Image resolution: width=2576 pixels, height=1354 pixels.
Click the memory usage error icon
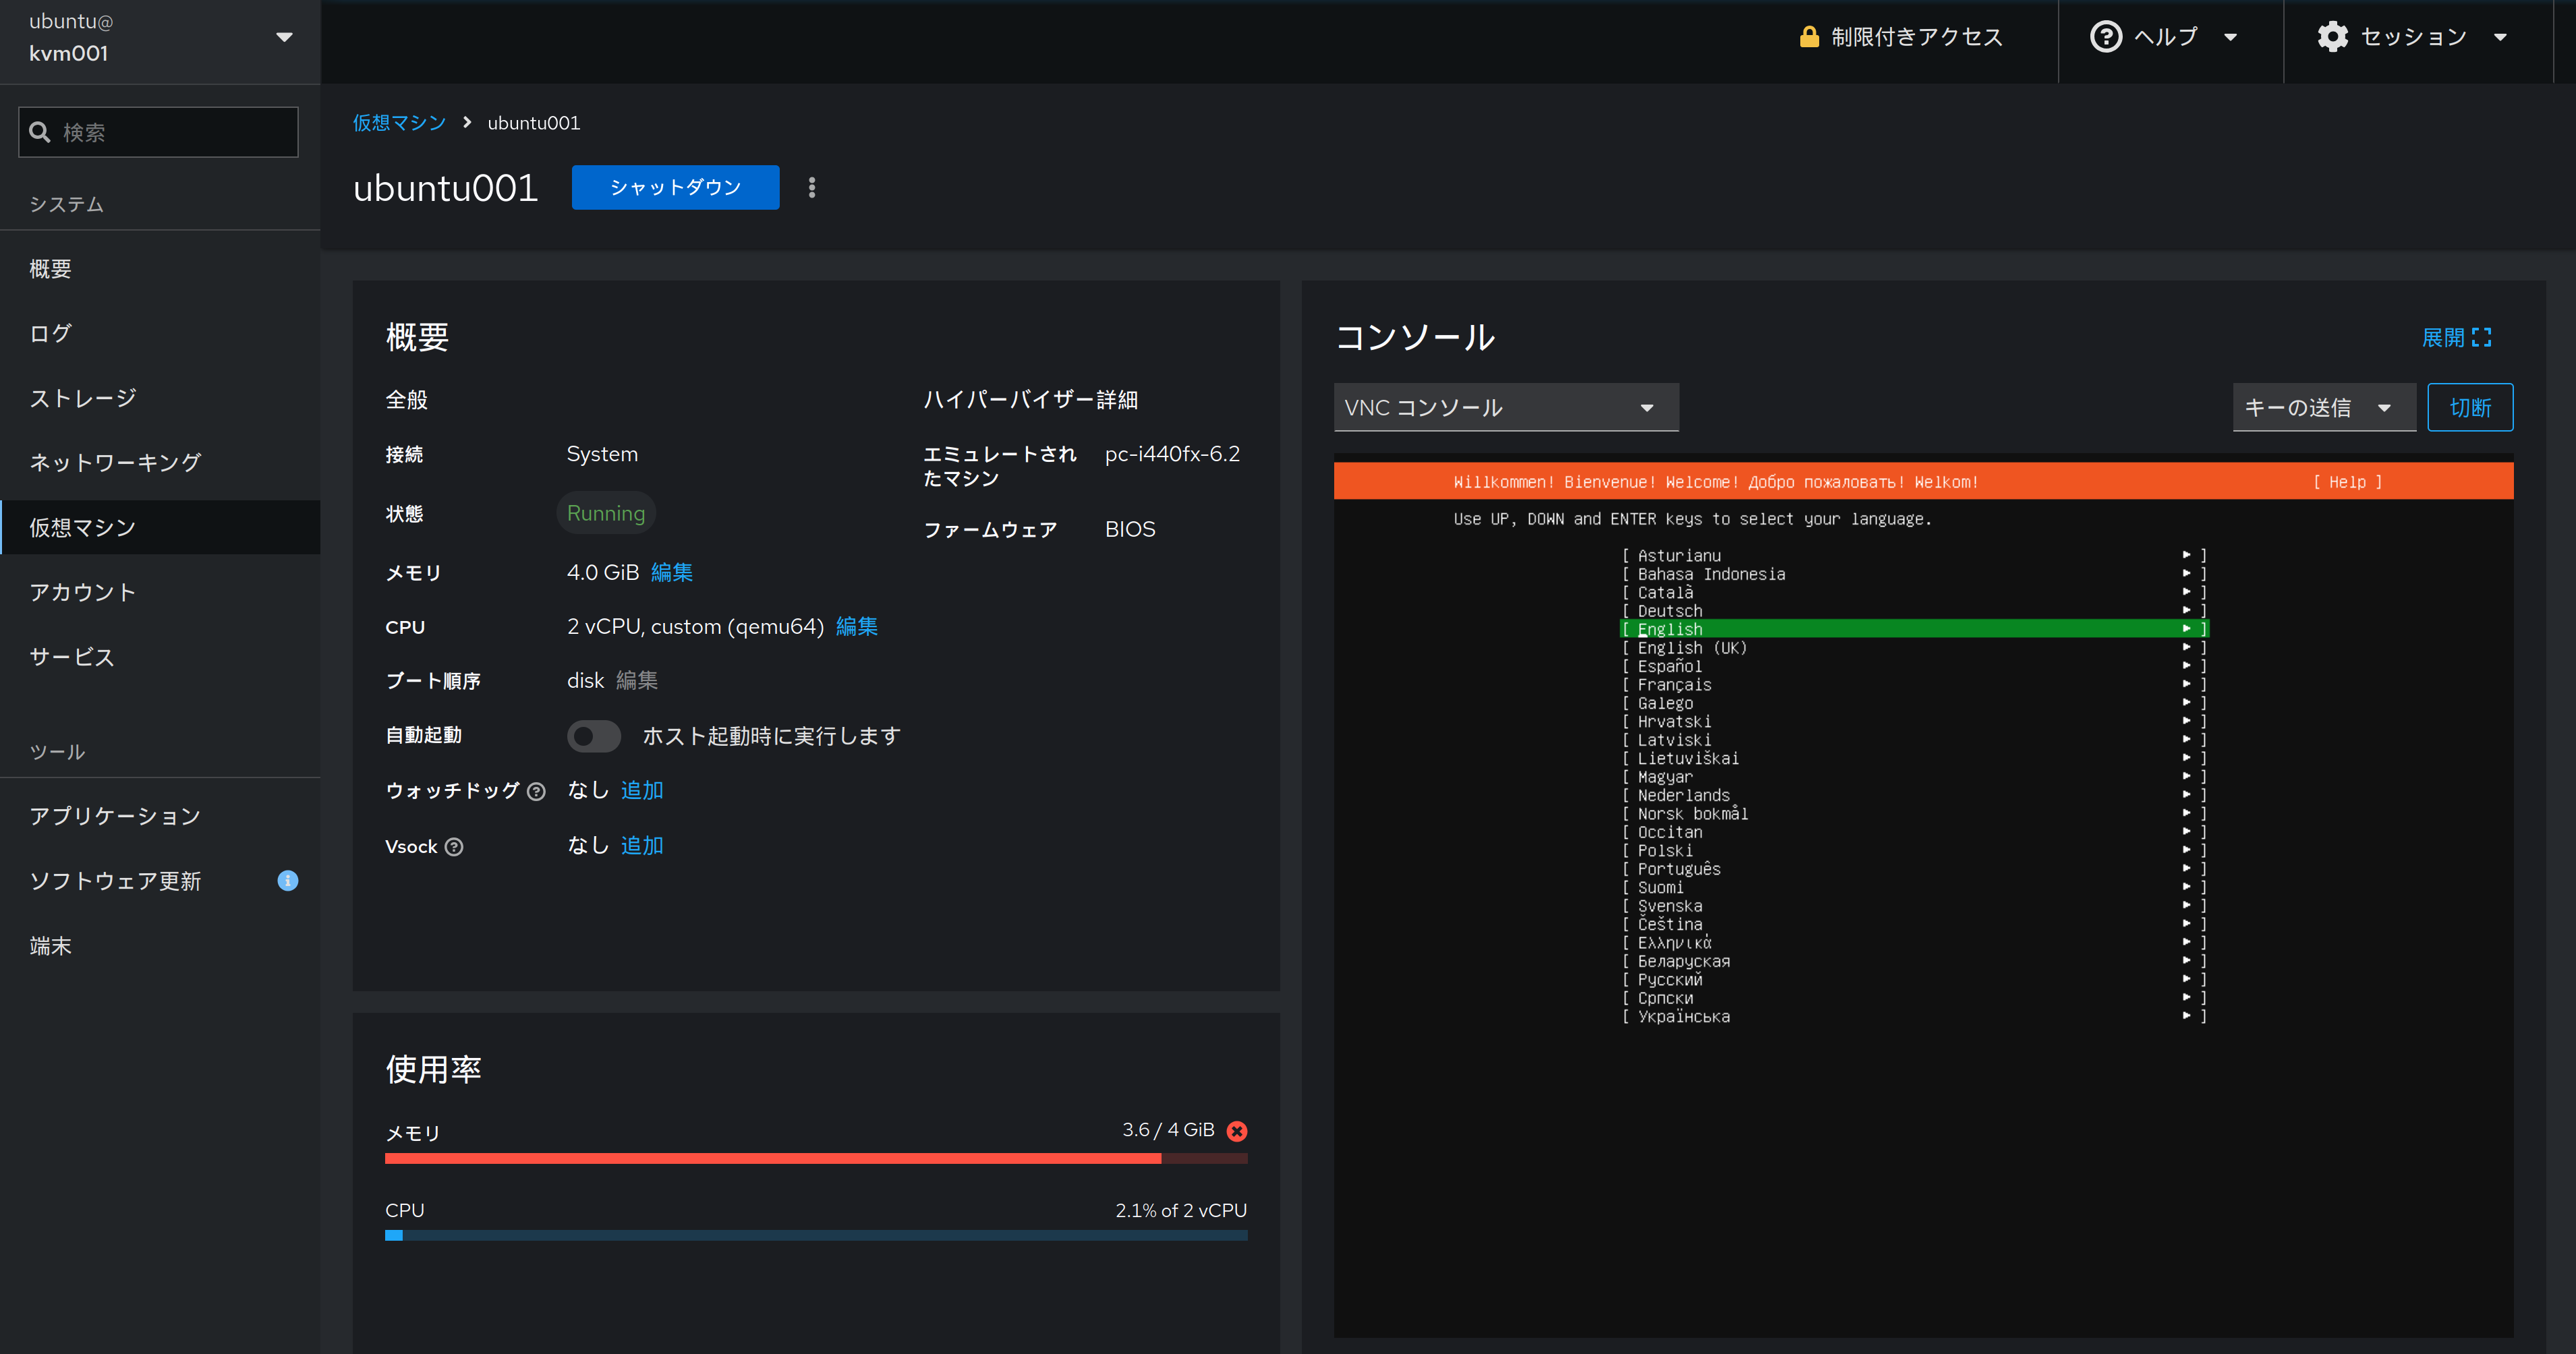(1237, 1131)
